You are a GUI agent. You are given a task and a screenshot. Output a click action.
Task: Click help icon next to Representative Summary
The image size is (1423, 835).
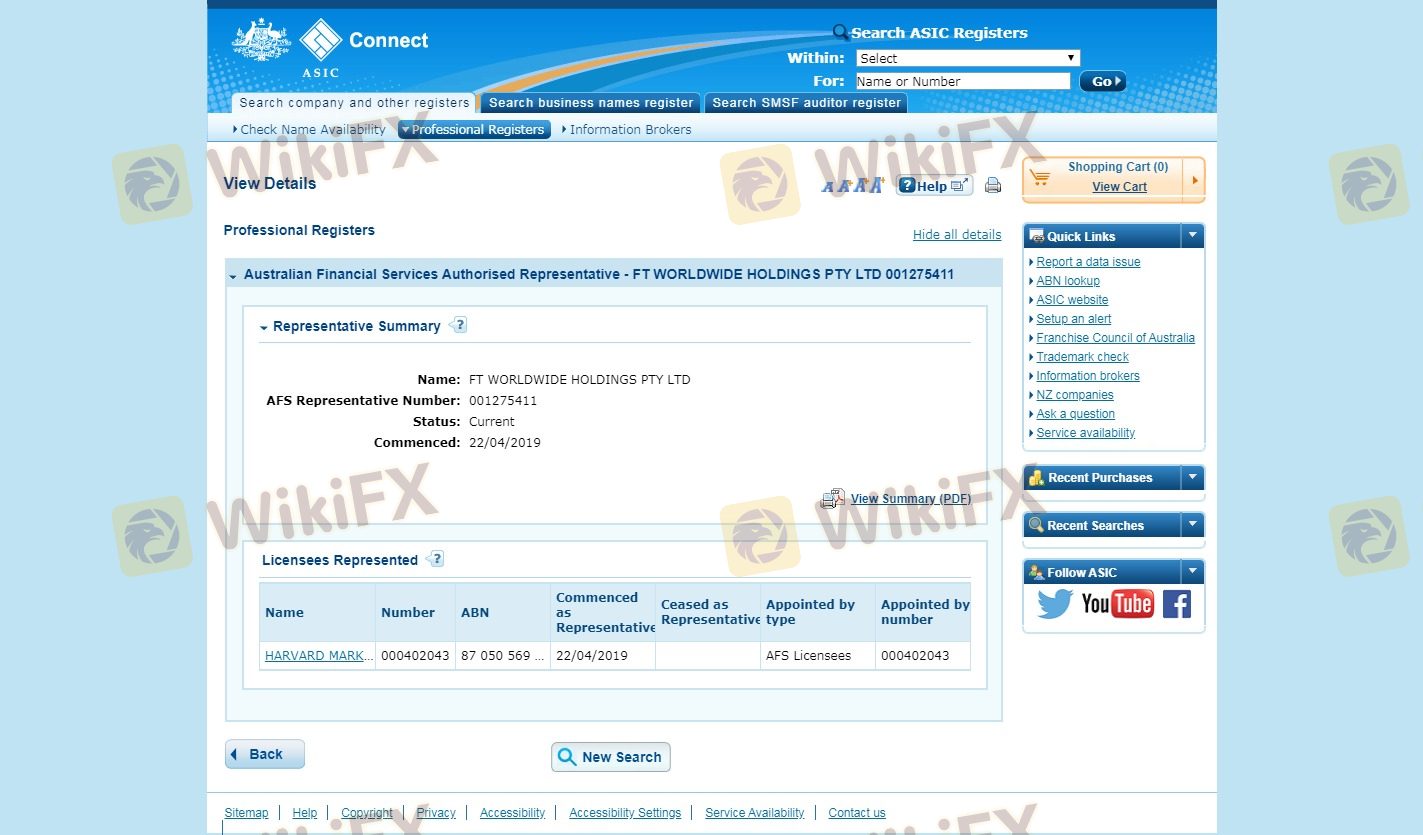459,325
